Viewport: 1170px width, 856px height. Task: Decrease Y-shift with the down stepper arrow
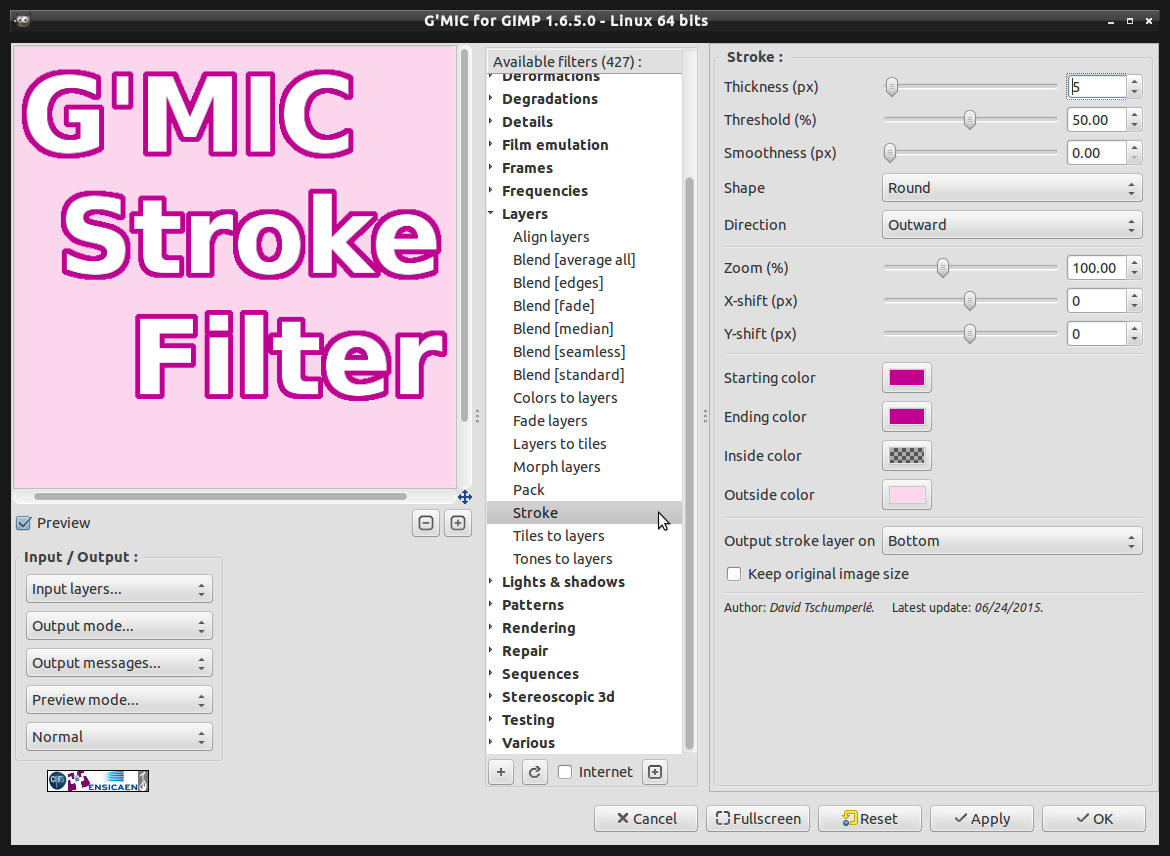[1134, 340]
